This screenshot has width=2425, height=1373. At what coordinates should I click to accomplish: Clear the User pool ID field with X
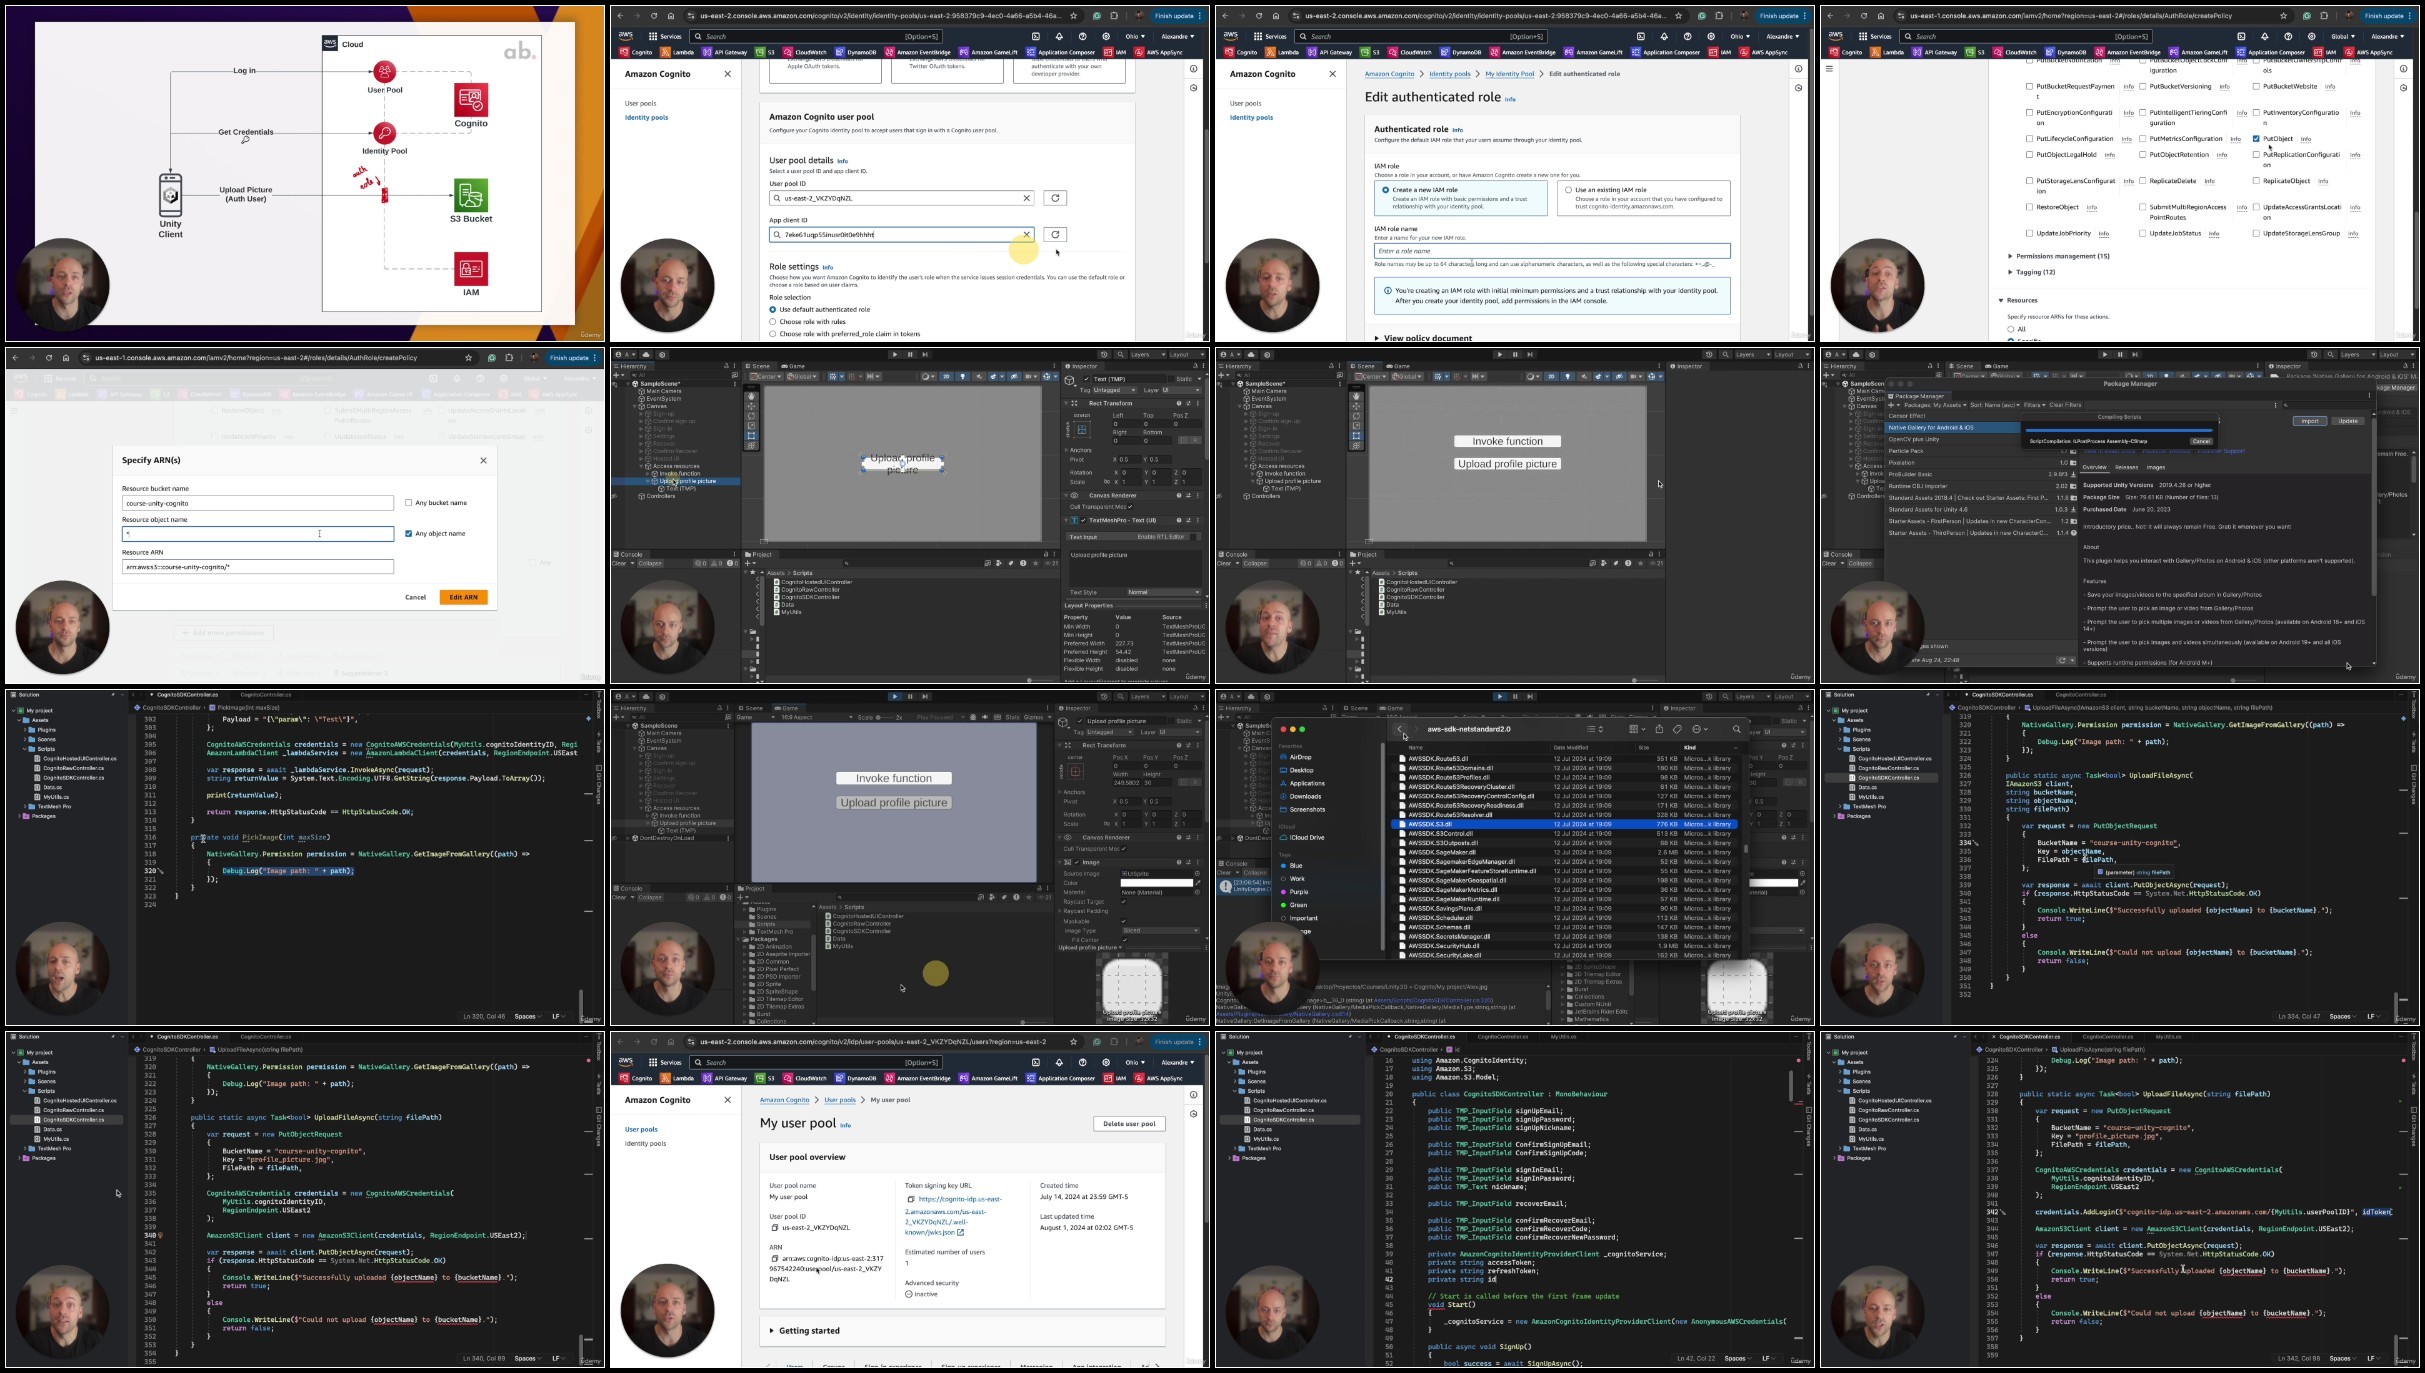pyautogui.click(x=1026, y=198)
